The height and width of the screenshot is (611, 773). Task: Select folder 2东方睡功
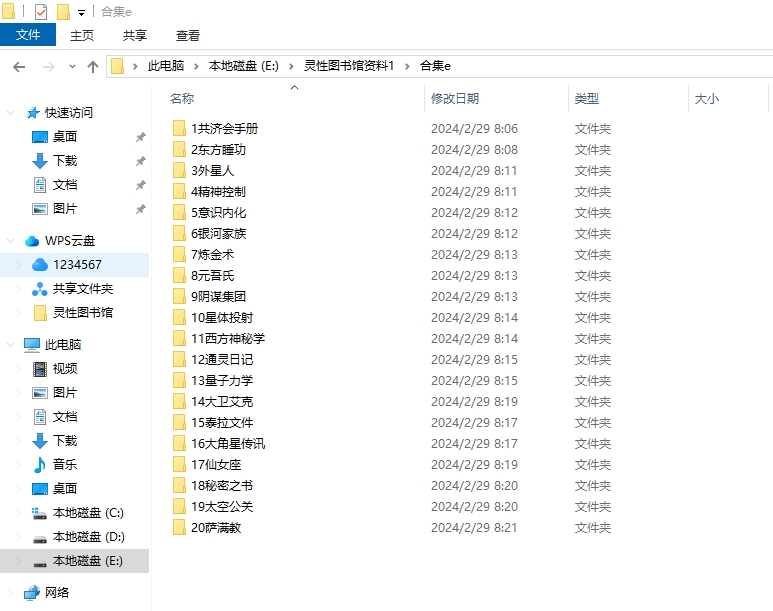[x=218, y=149]
